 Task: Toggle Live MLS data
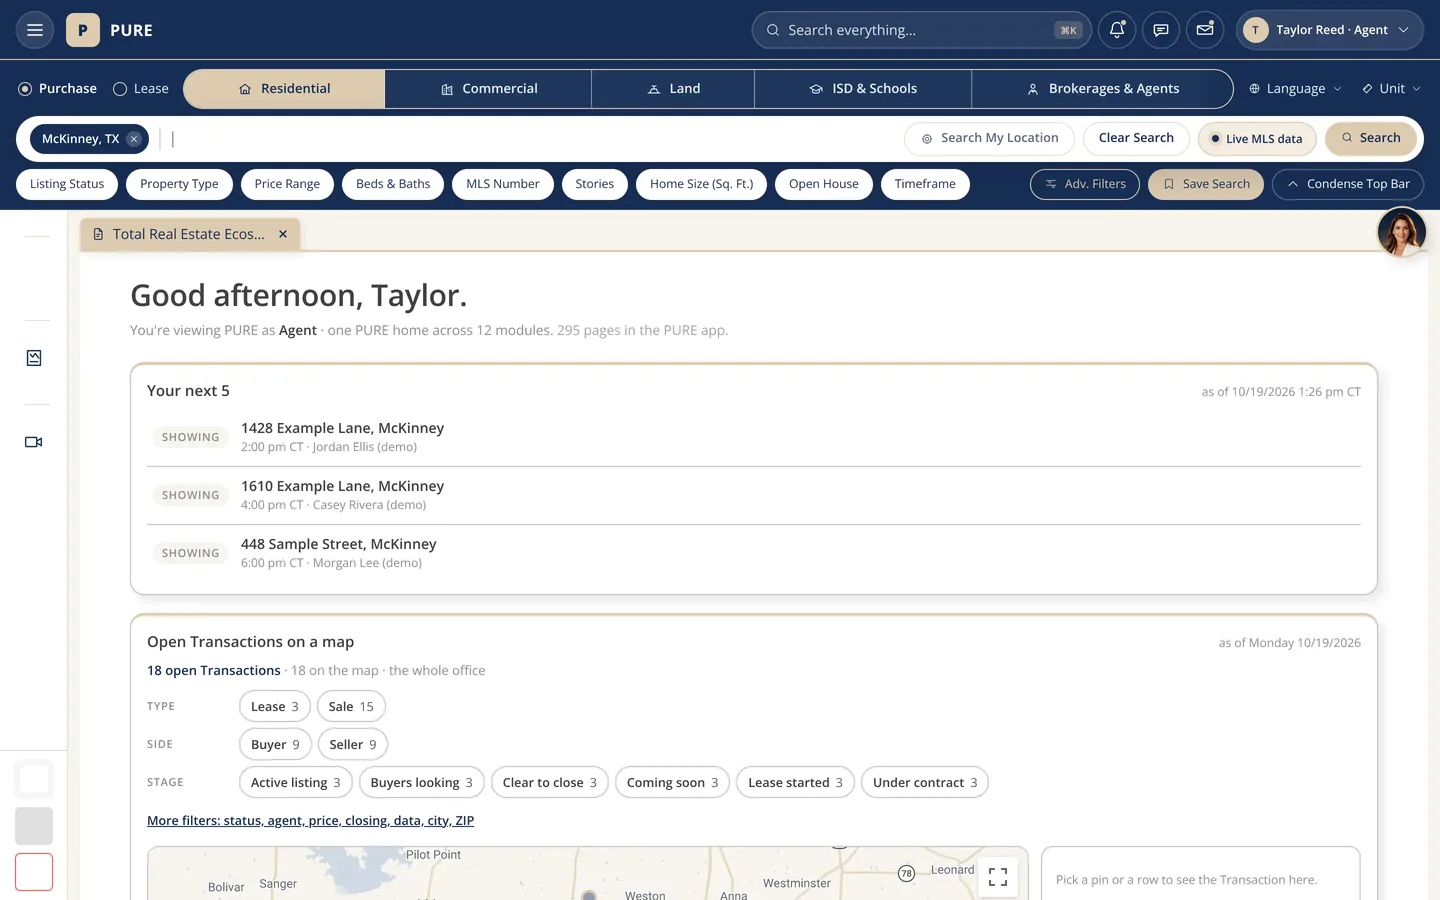click(1257, 139)
